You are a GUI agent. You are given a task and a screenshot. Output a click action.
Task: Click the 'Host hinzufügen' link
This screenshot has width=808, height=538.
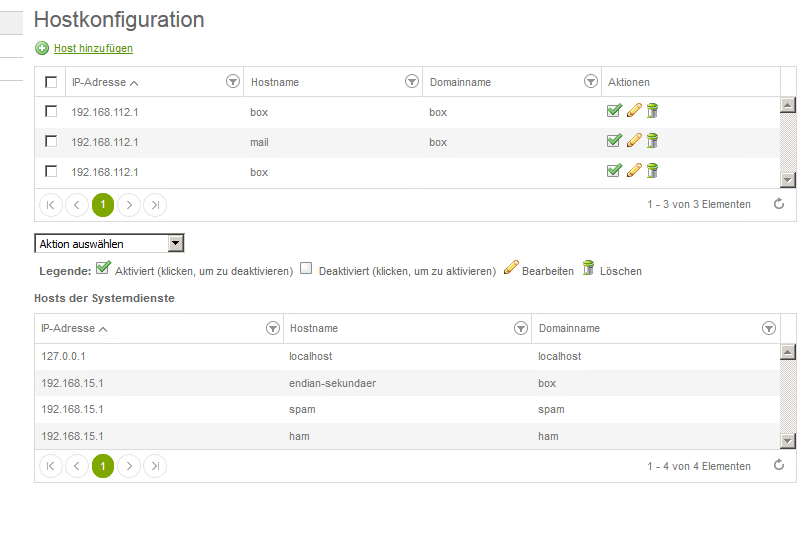[93, 48]
